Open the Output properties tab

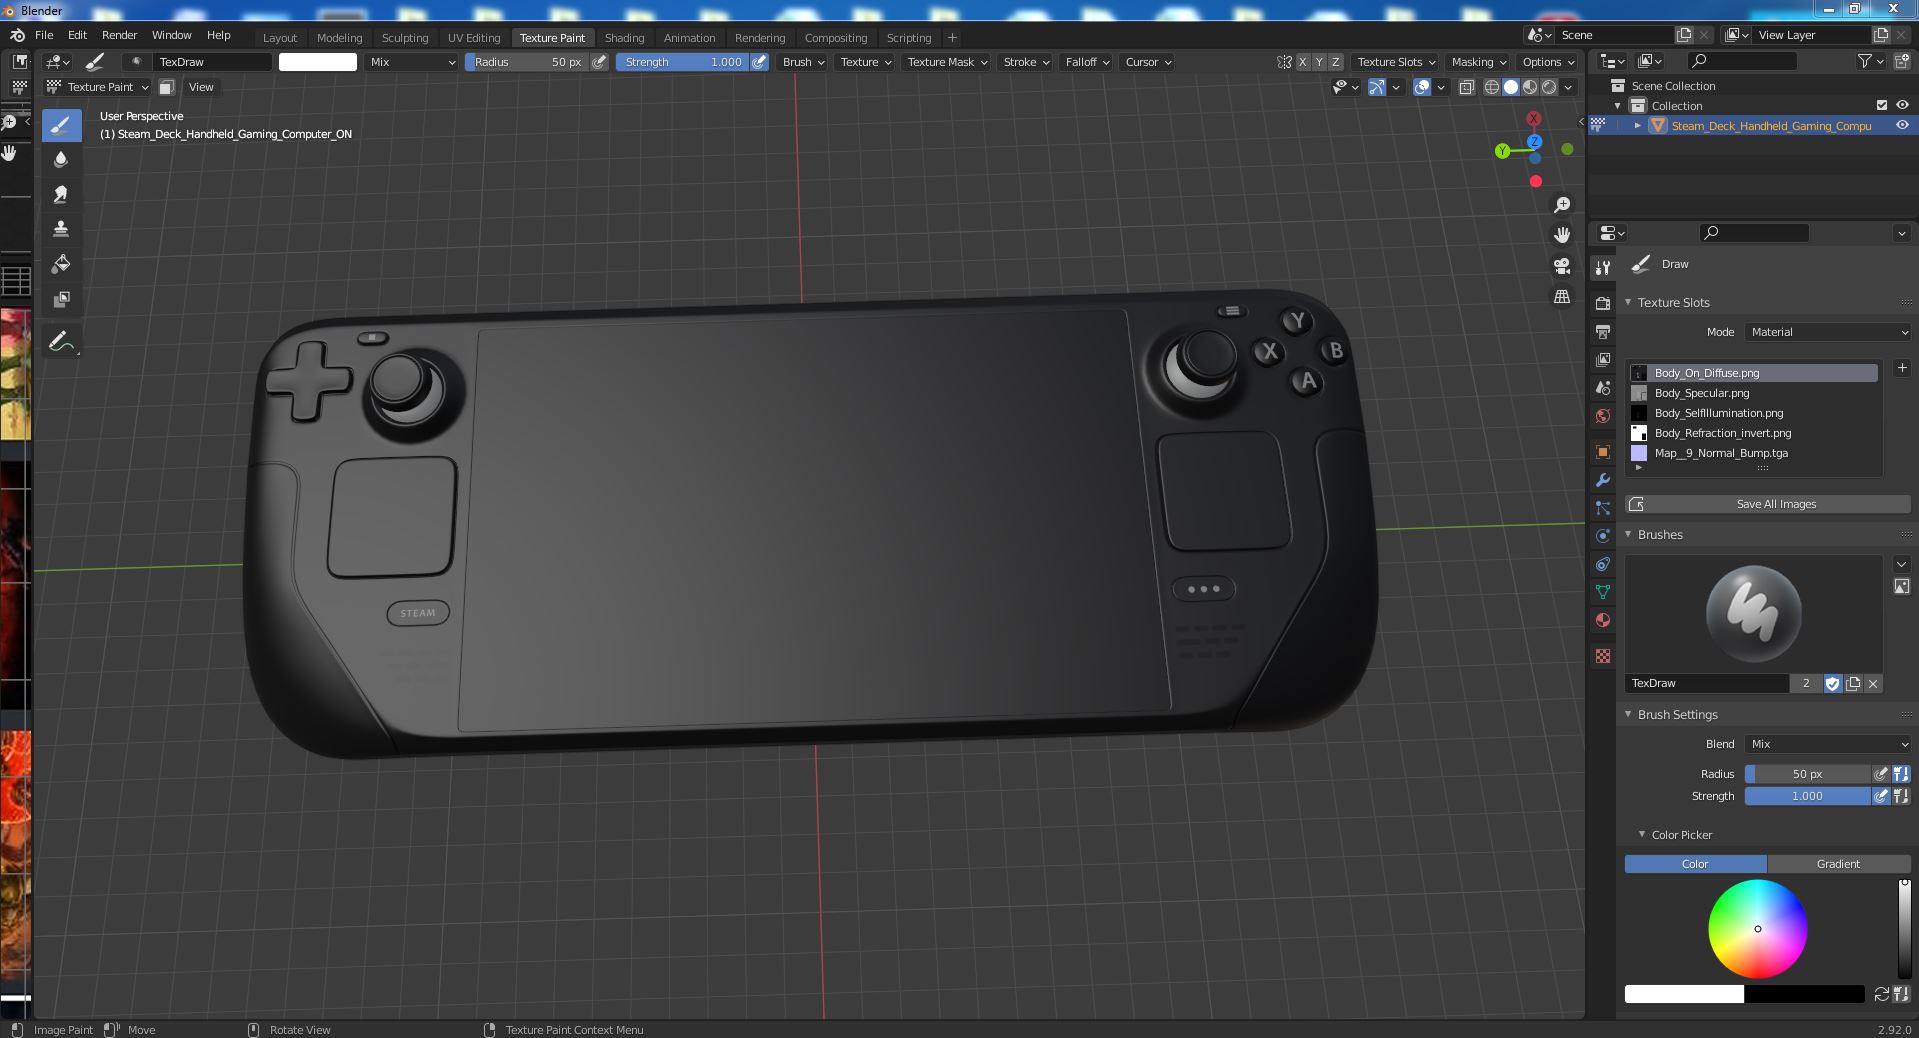1603,332
